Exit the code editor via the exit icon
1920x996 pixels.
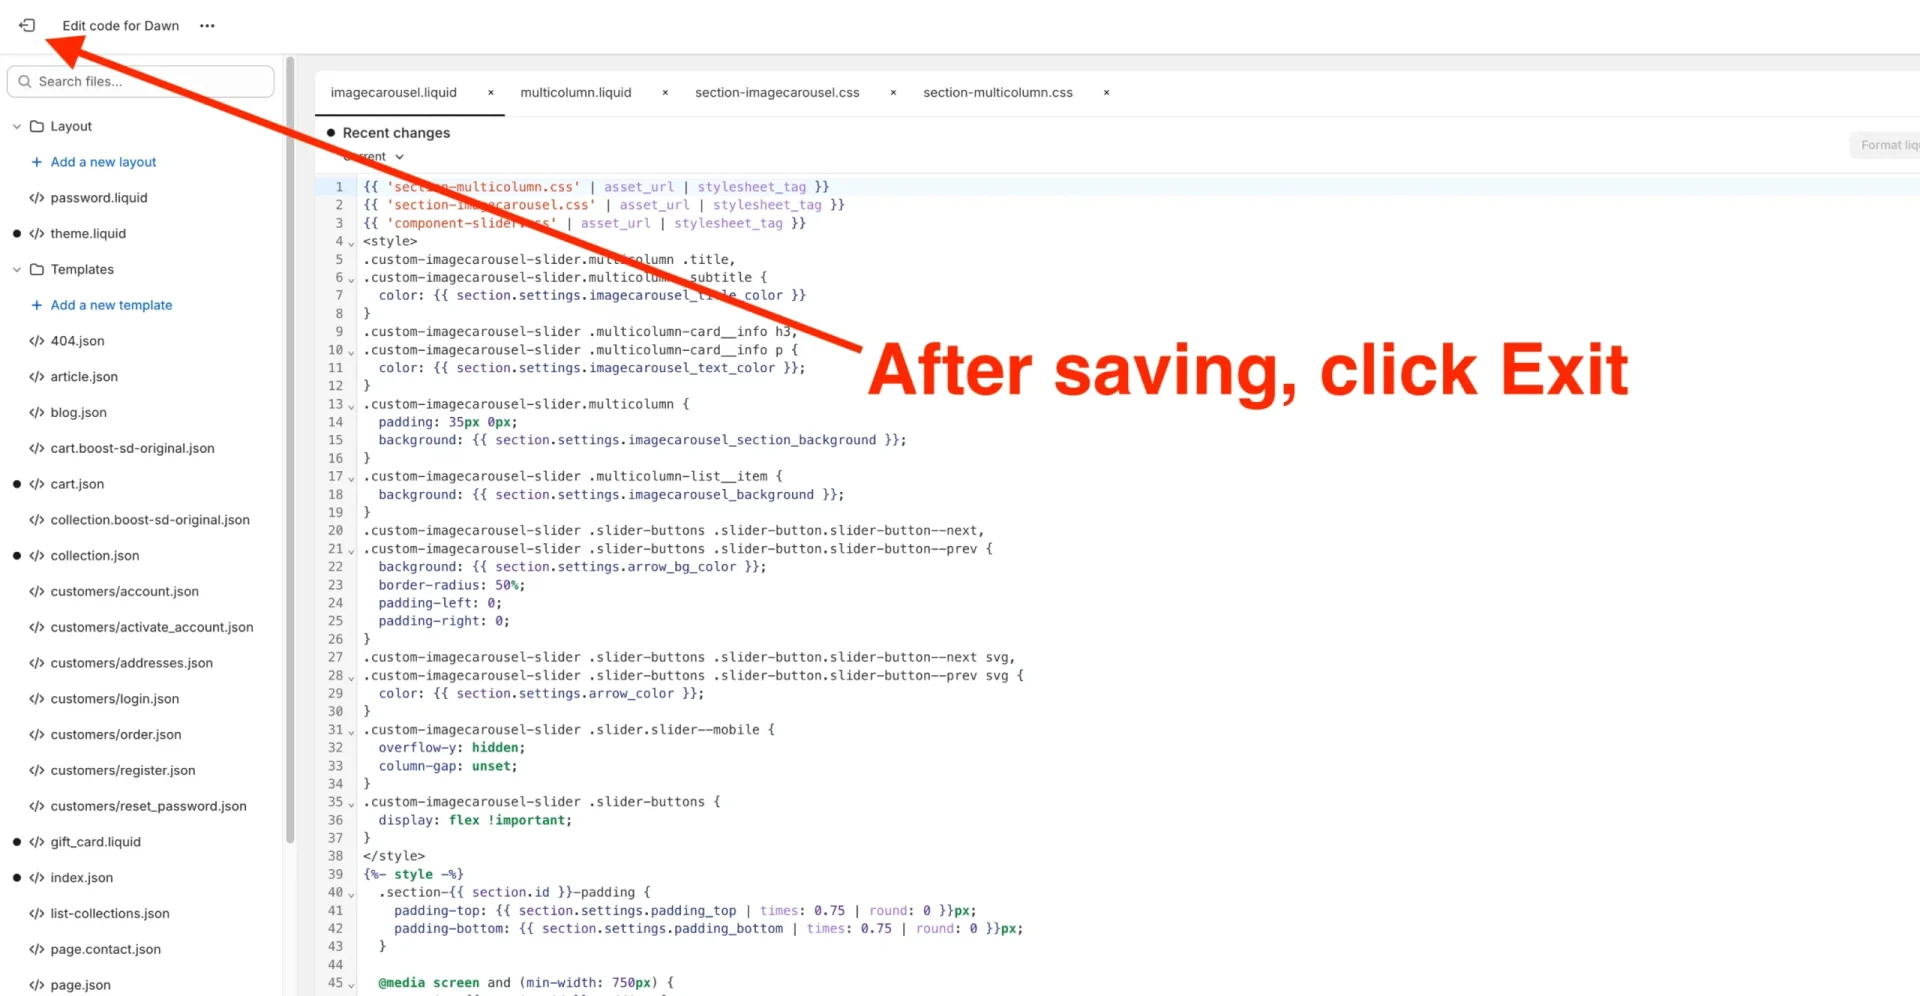click(x=26, y=25)
